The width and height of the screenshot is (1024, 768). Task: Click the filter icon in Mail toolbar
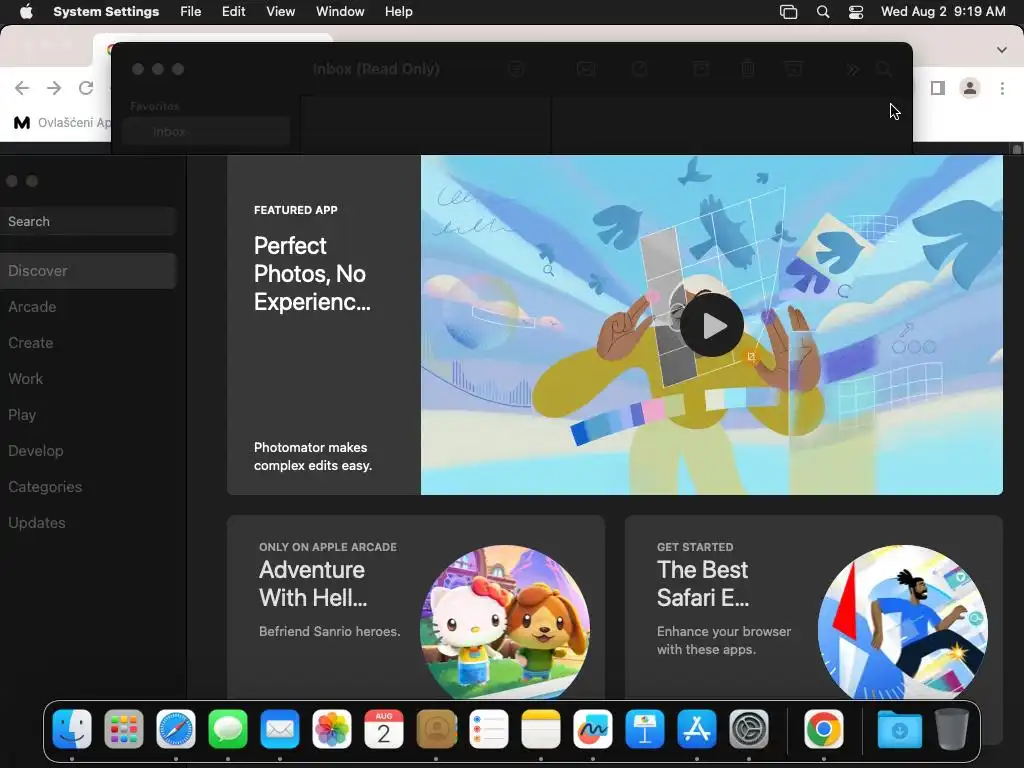tap(516, 69)
